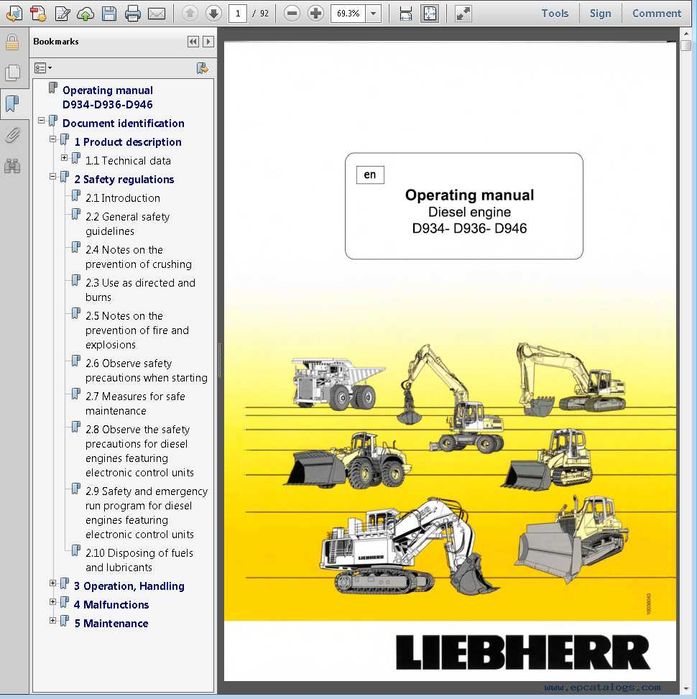Viewport: 697px width, 699px height.
Task: Click the Create PDF toolbar icon
Action: (x=38, y=13)
